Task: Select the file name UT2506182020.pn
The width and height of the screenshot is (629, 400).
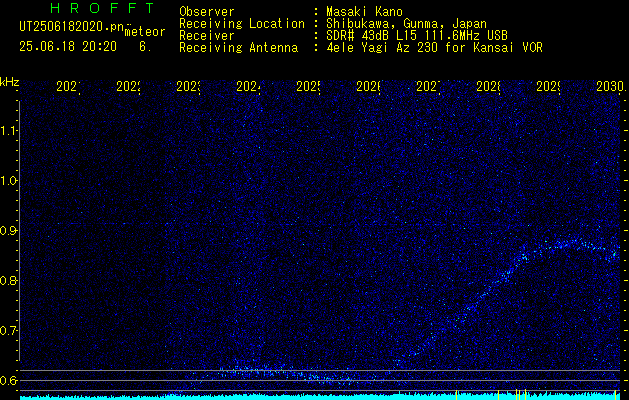Action: pos(72,27)
